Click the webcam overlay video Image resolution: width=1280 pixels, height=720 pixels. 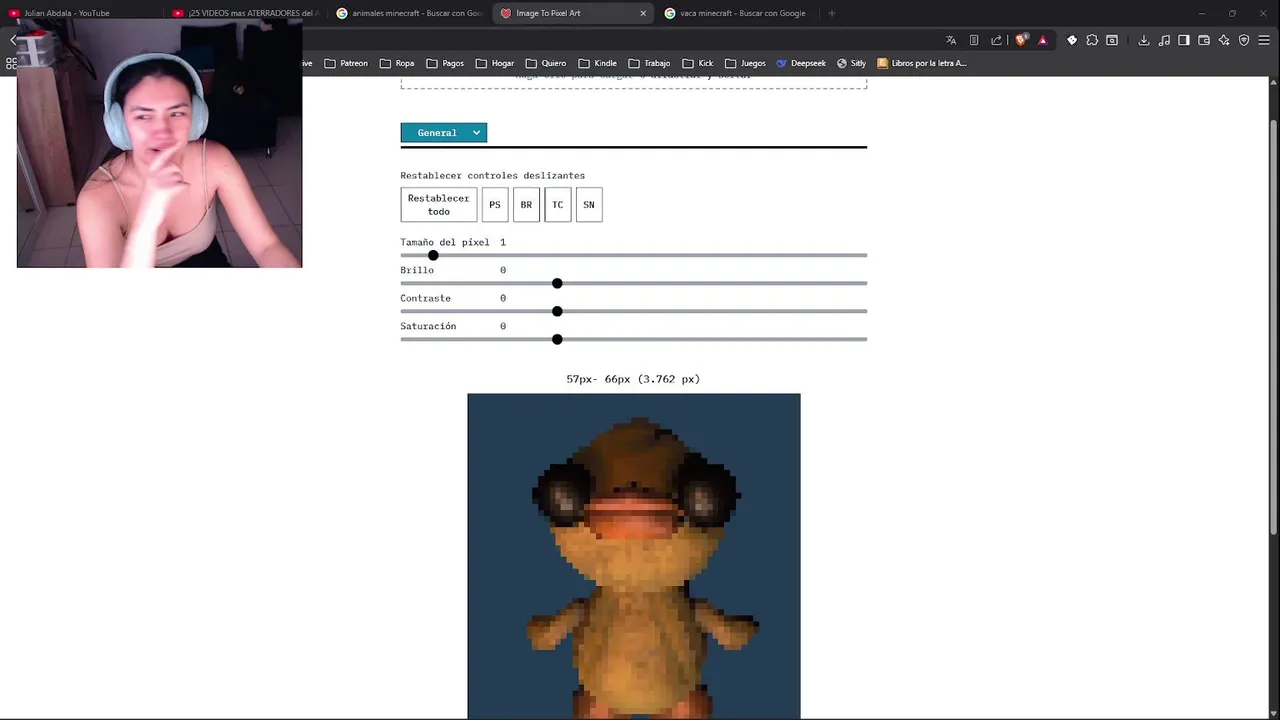point(159,143)
